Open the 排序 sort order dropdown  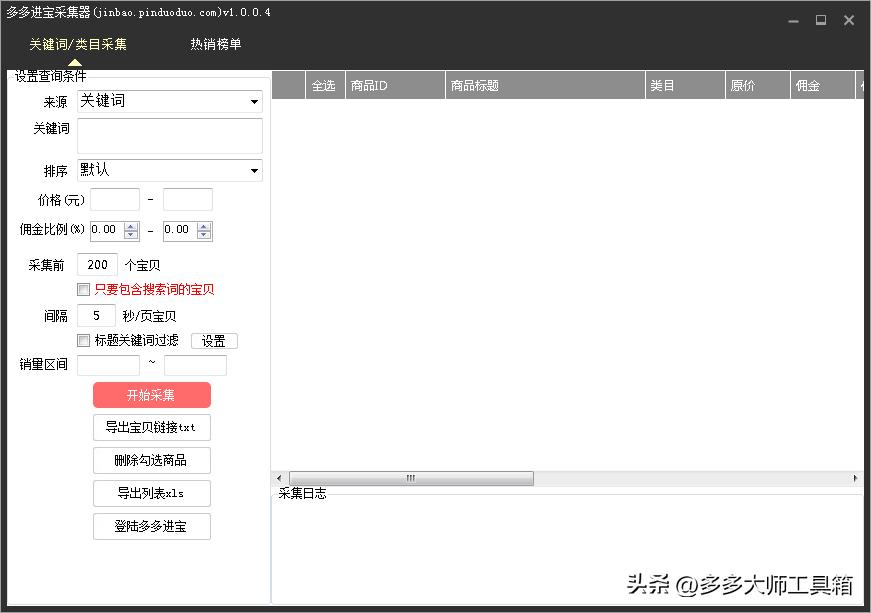168,170
